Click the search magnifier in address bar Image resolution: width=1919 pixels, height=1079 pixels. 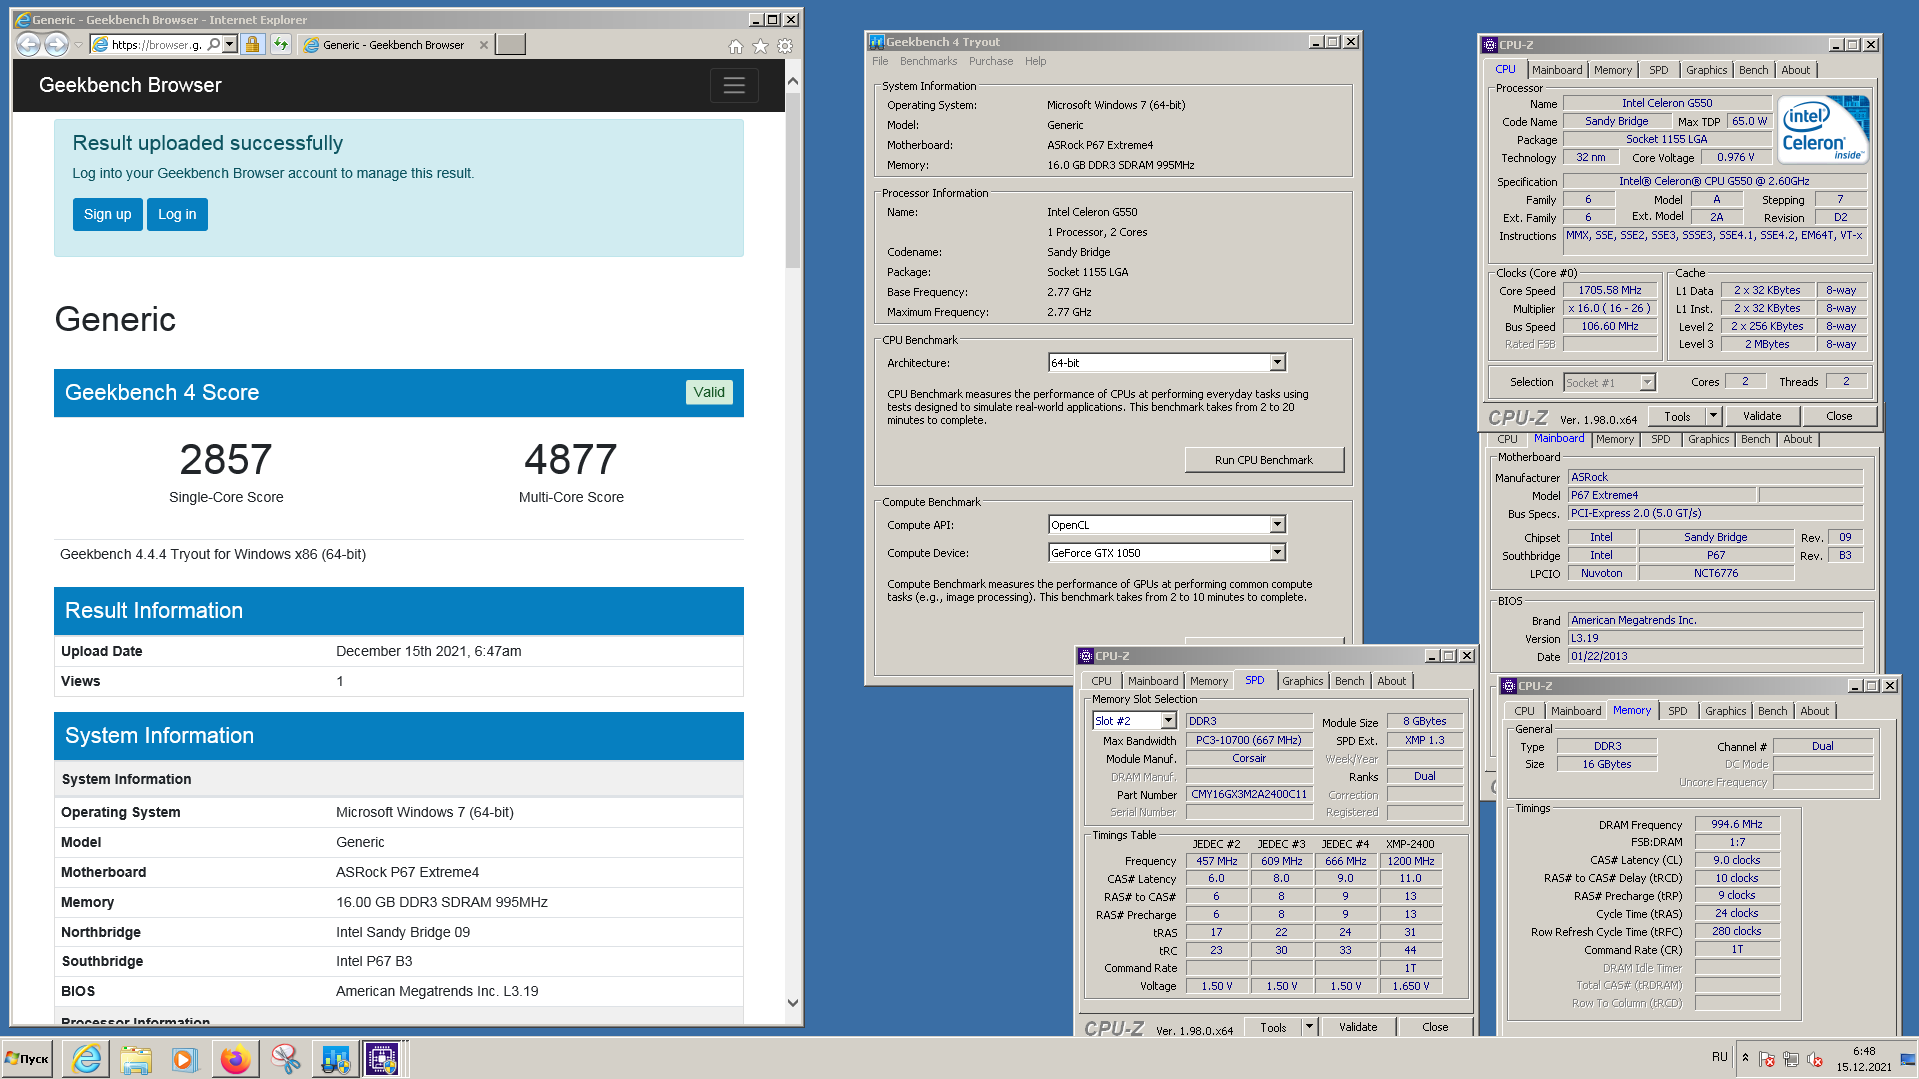tap(214, 45)
